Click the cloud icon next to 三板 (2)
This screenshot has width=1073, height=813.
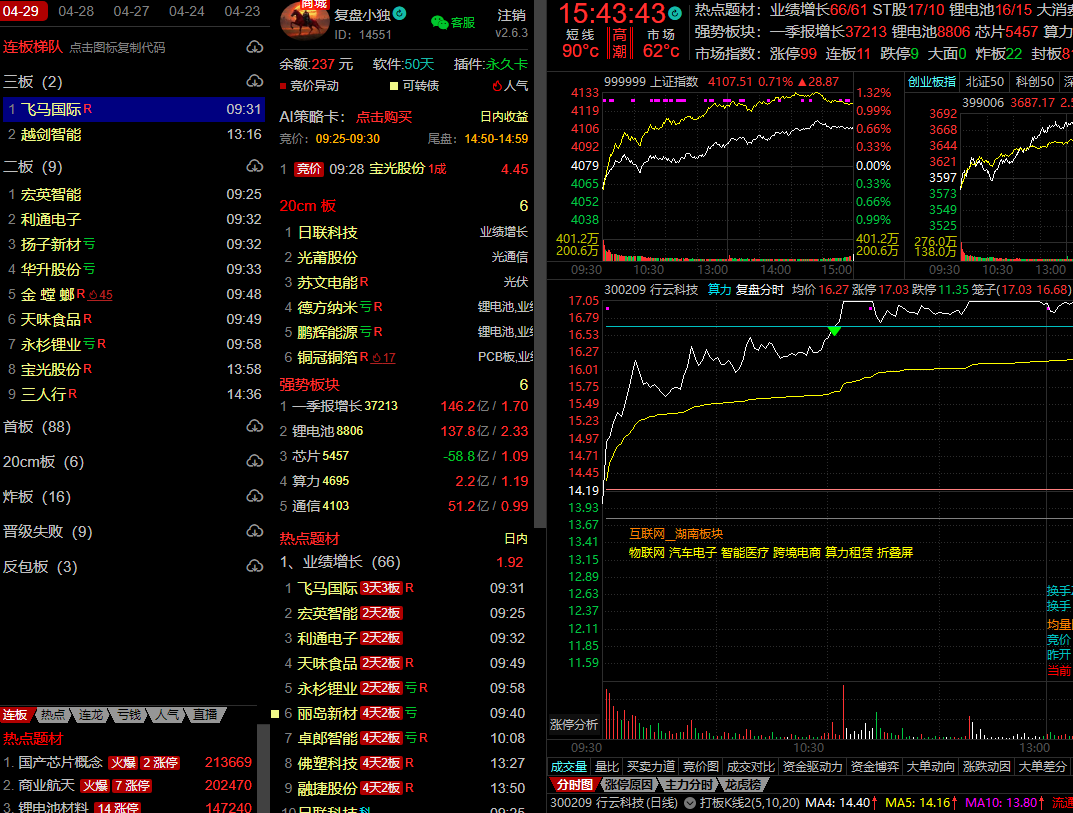point(254,82)
